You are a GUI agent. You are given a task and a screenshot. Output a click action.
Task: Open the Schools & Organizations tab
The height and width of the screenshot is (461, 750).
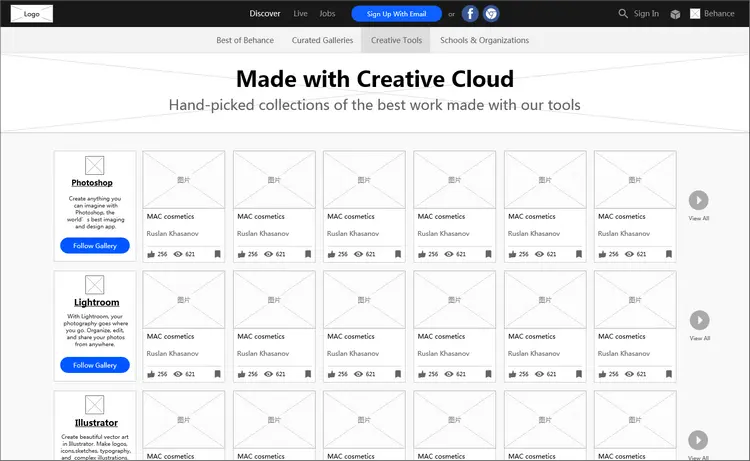click(485, 40)
